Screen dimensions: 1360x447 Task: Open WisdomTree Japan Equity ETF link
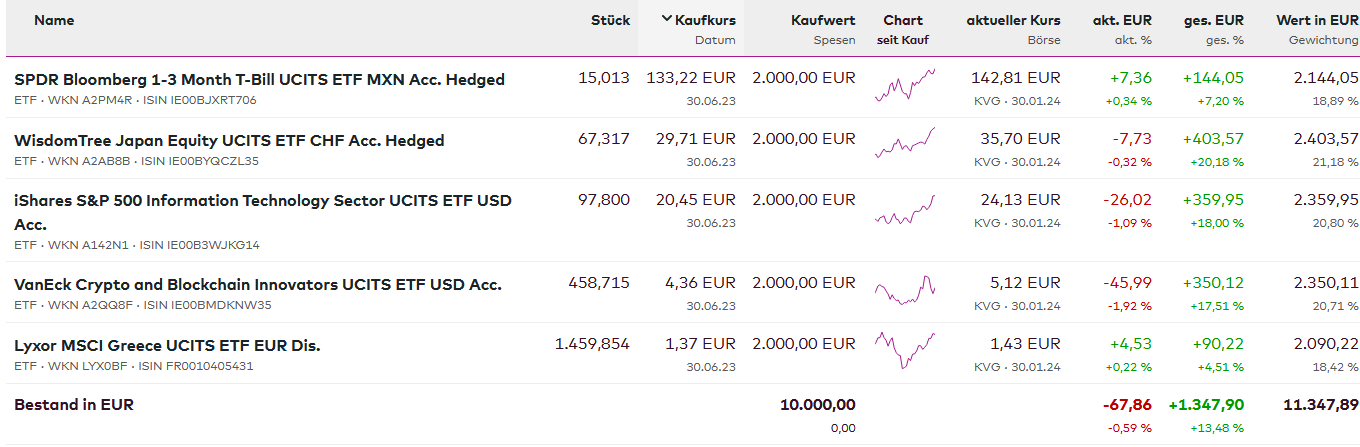pos(229,141)
